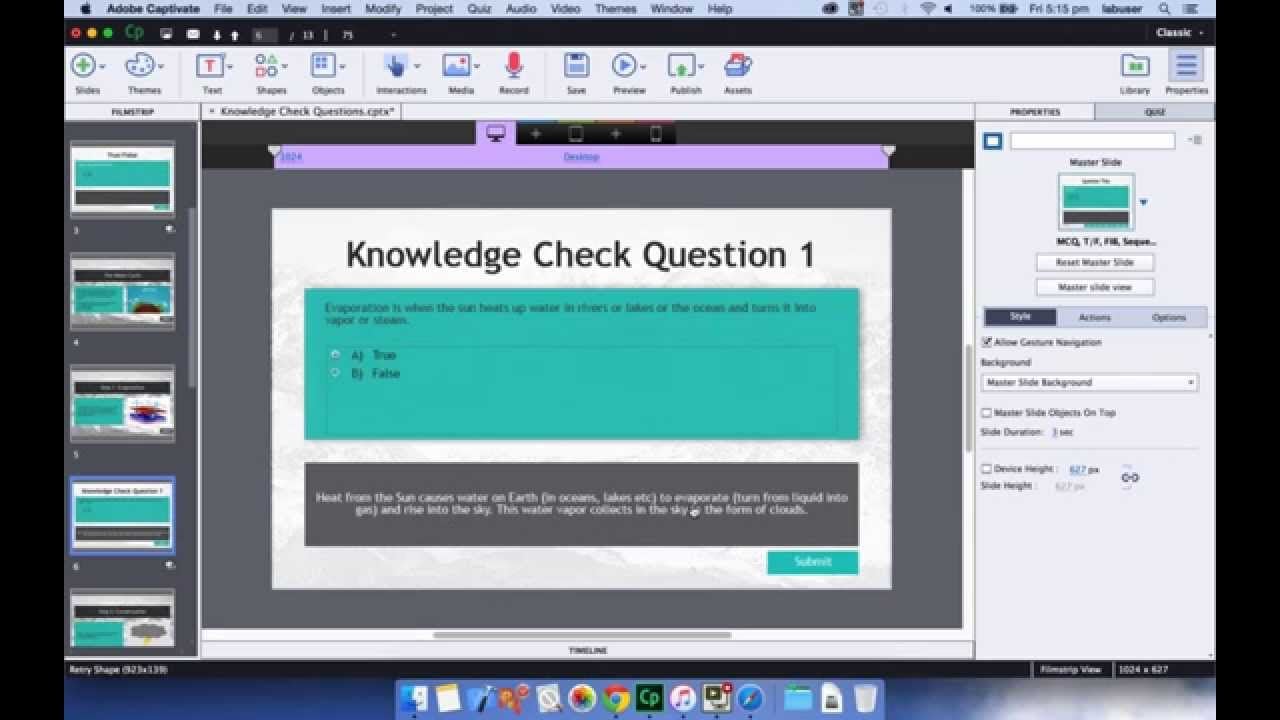
Task: Open Photos app from the Dock
Action: pos(582,698)
